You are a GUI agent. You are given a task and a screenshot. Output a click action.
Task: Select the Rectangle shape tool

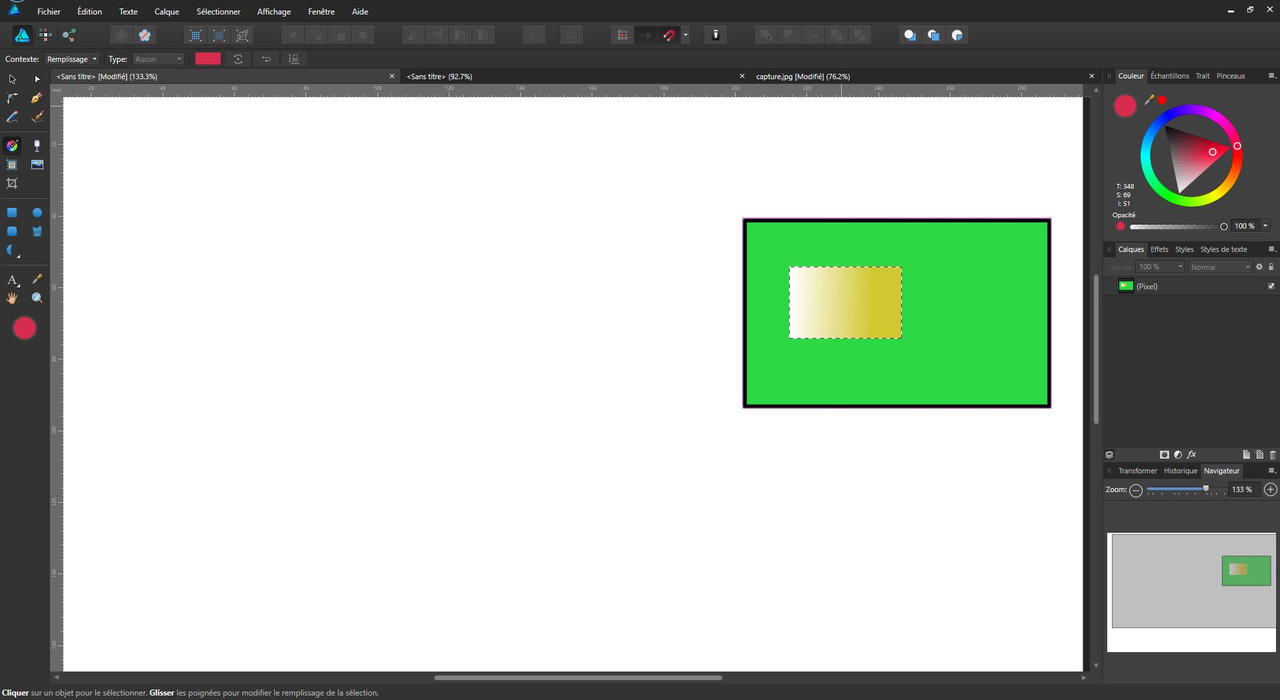(12, 212)
